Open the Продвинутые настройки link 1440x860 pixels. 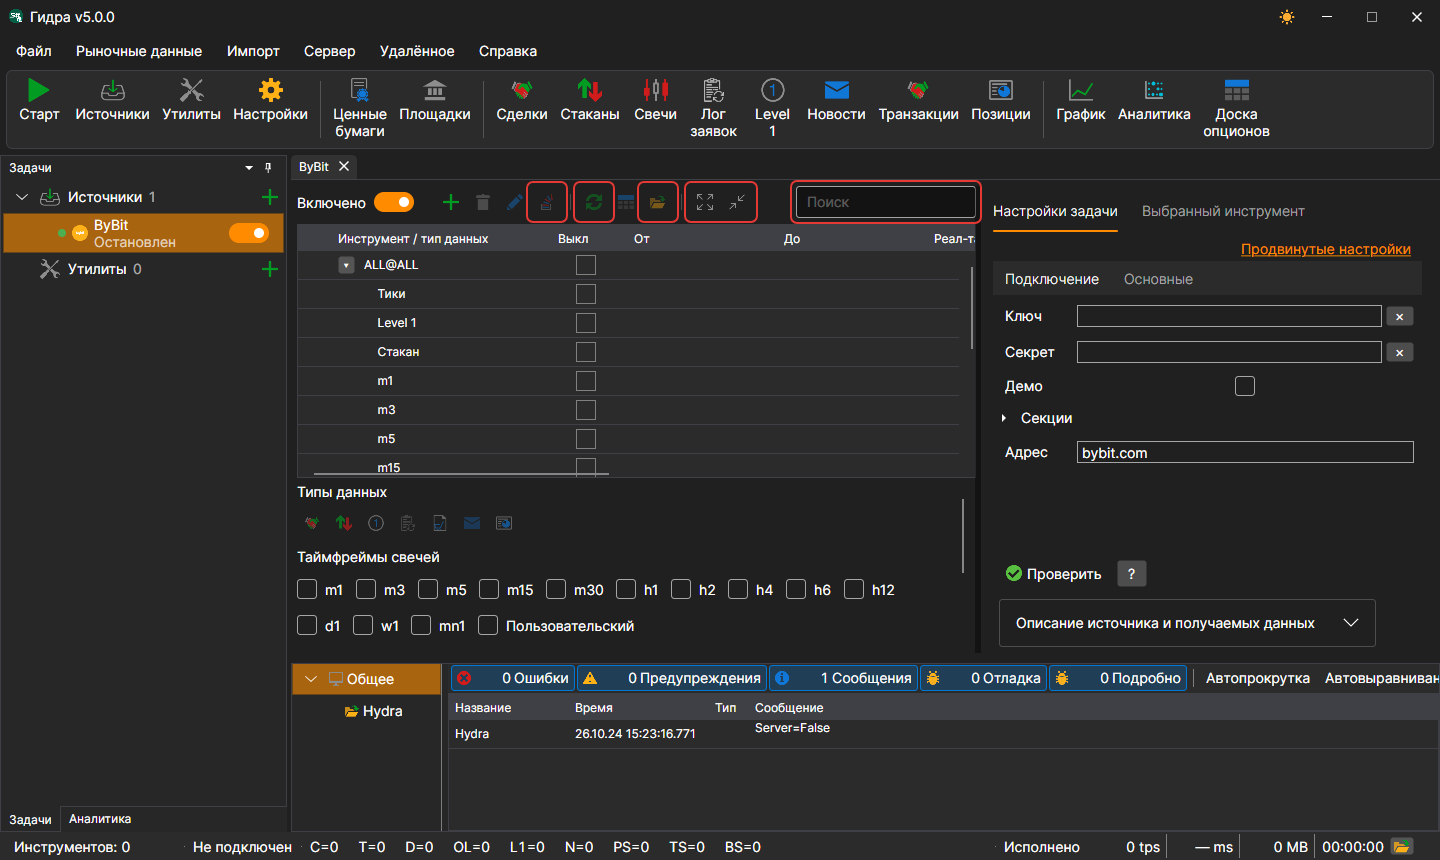coord(1326,249)
